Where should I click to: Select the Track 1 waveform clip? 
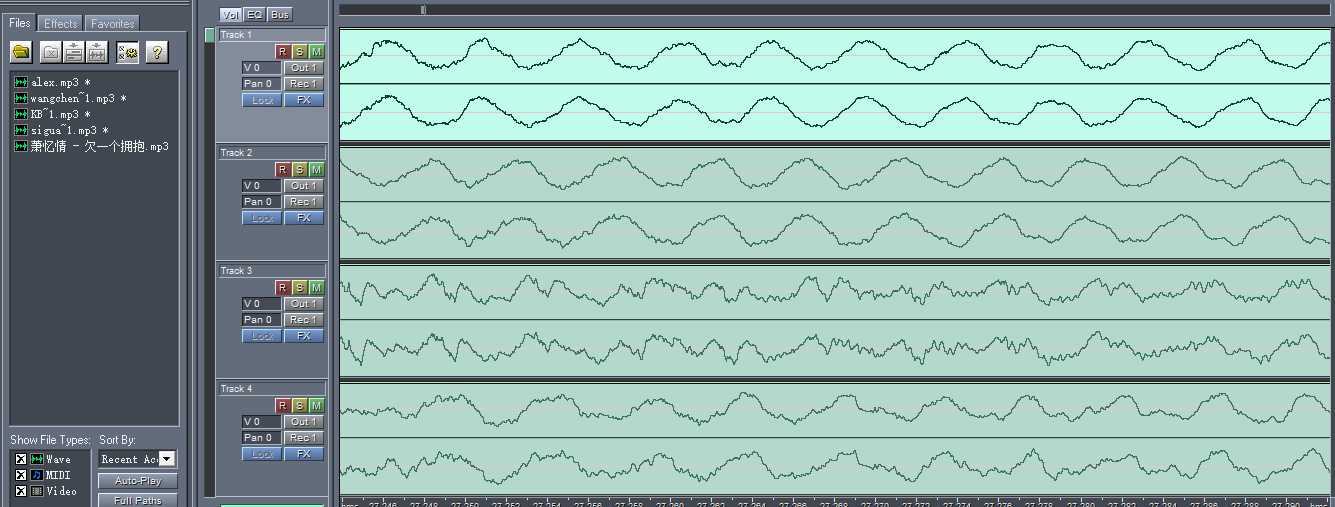pyautogui.click(x=835, y=84)
